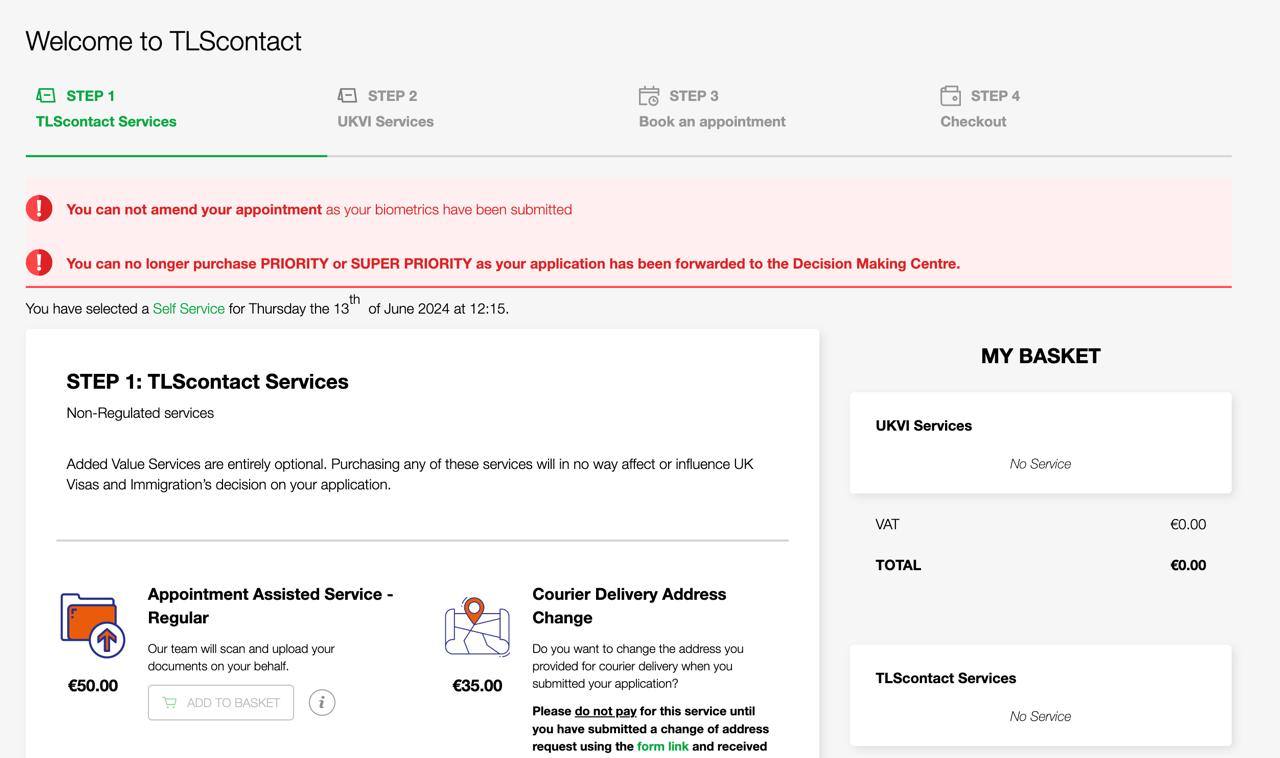Click the Step 3 calendar icon

(649, 96)
